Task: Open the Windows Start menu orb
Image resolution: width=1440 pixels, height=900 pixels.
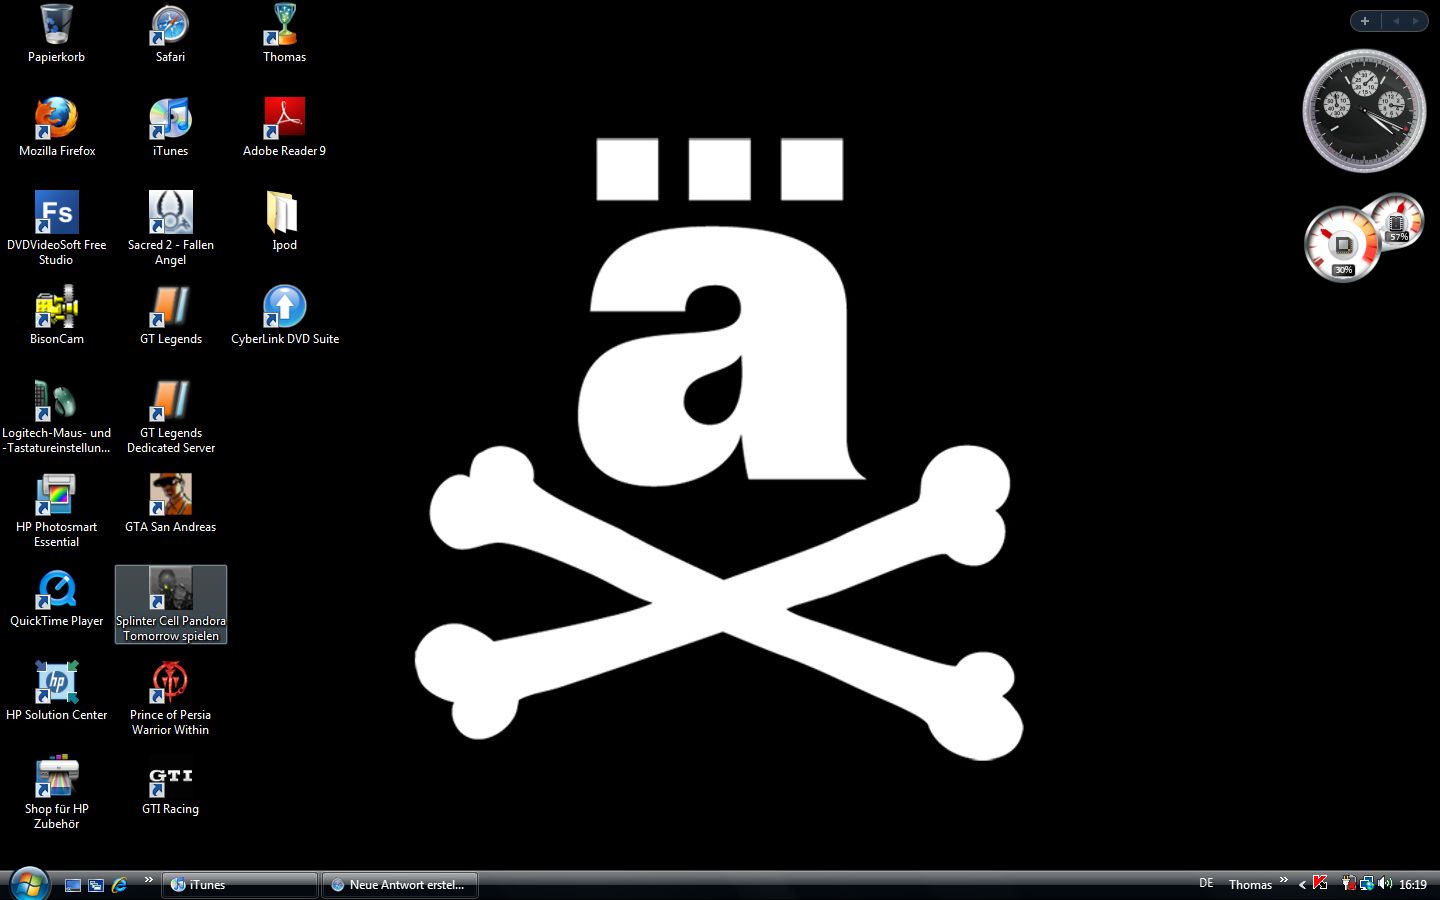Action: click(x=29, y=884)
